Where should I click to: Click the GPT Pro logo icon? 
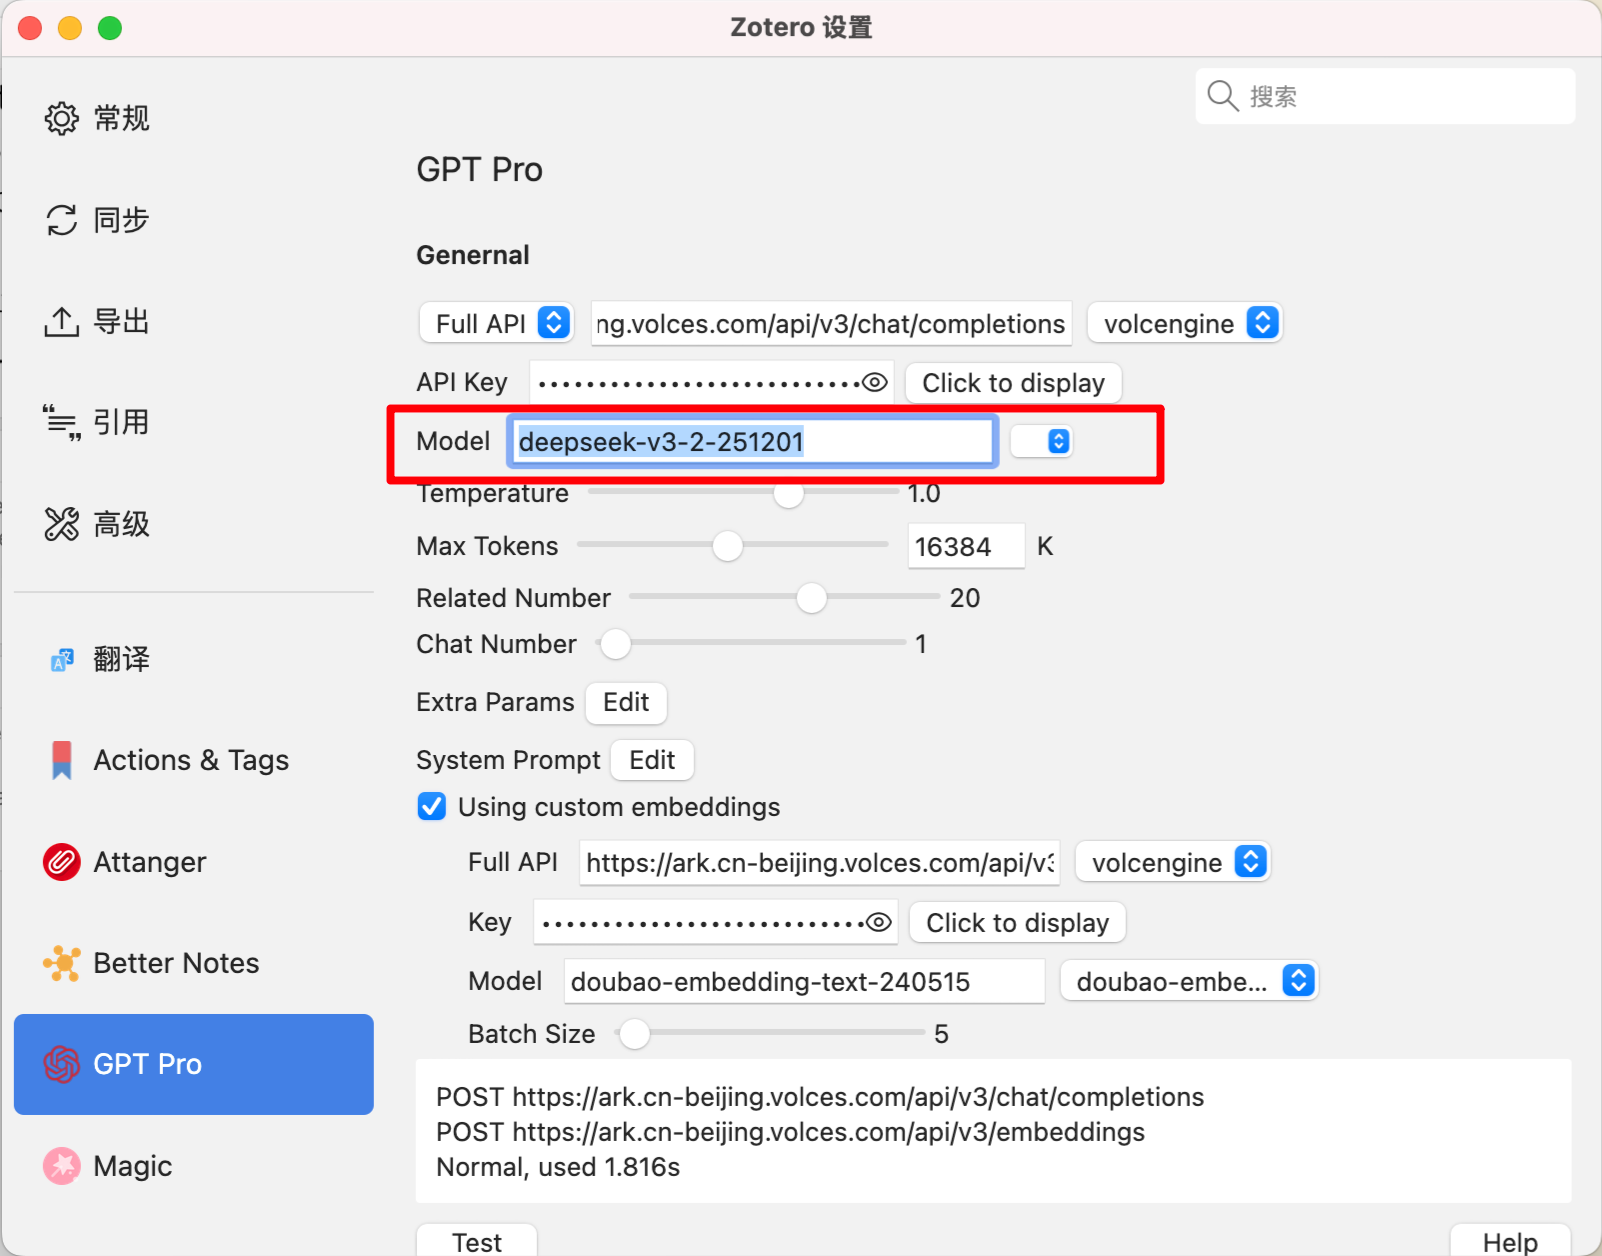[x=61, y=1064]
